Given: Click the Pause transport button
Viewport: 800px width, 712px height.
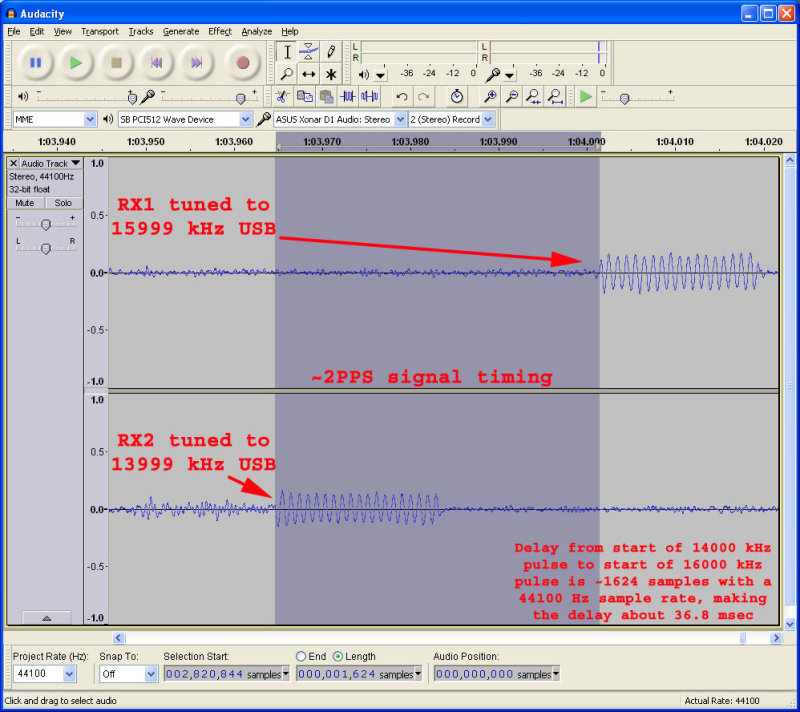Looking at the screenshot, I should (x=35, y=63).
